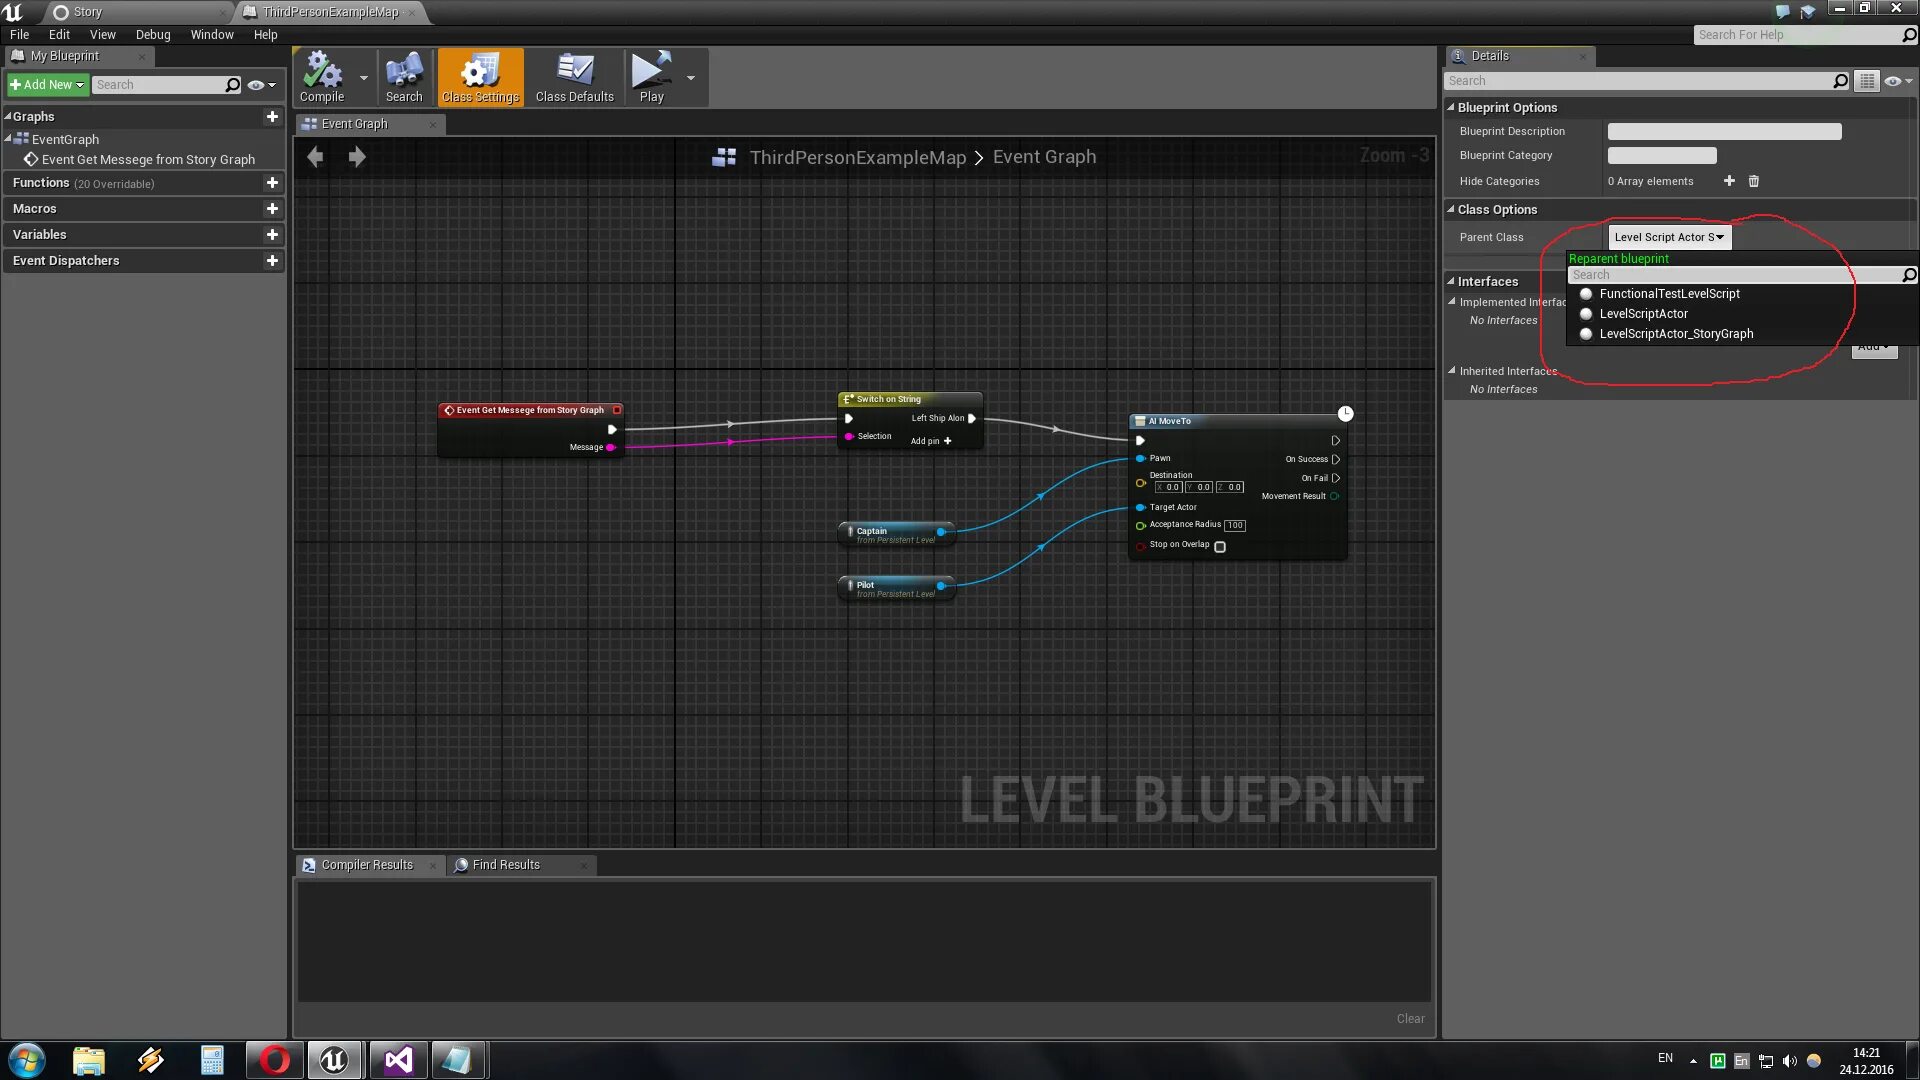Image resolution: width=1920 pixels, height=1080 pixels.
Task: Click the Clear compiler results button
Action: click(x=1410, y=1018)
